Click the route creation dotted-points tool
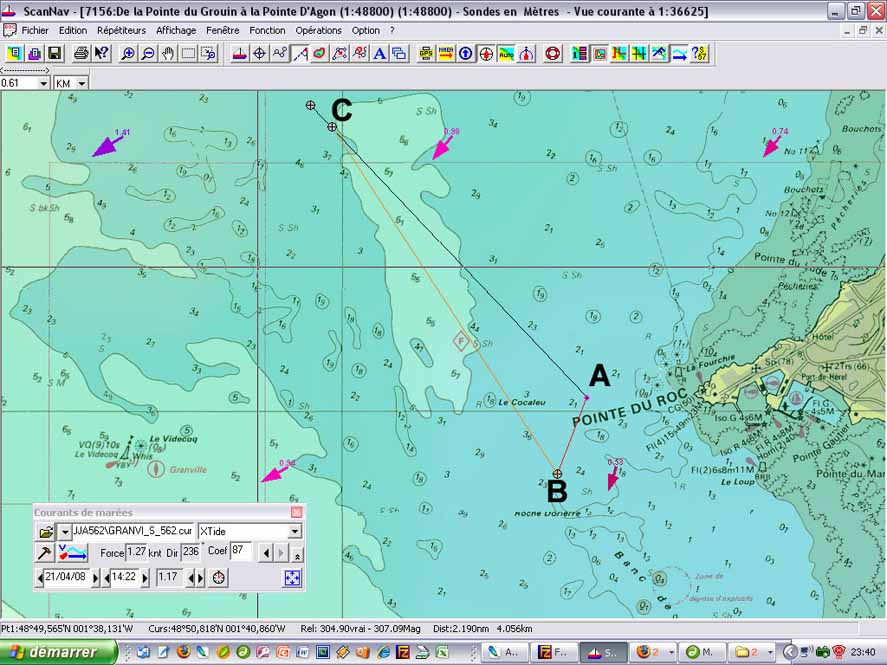 click(x=279, y=54)
